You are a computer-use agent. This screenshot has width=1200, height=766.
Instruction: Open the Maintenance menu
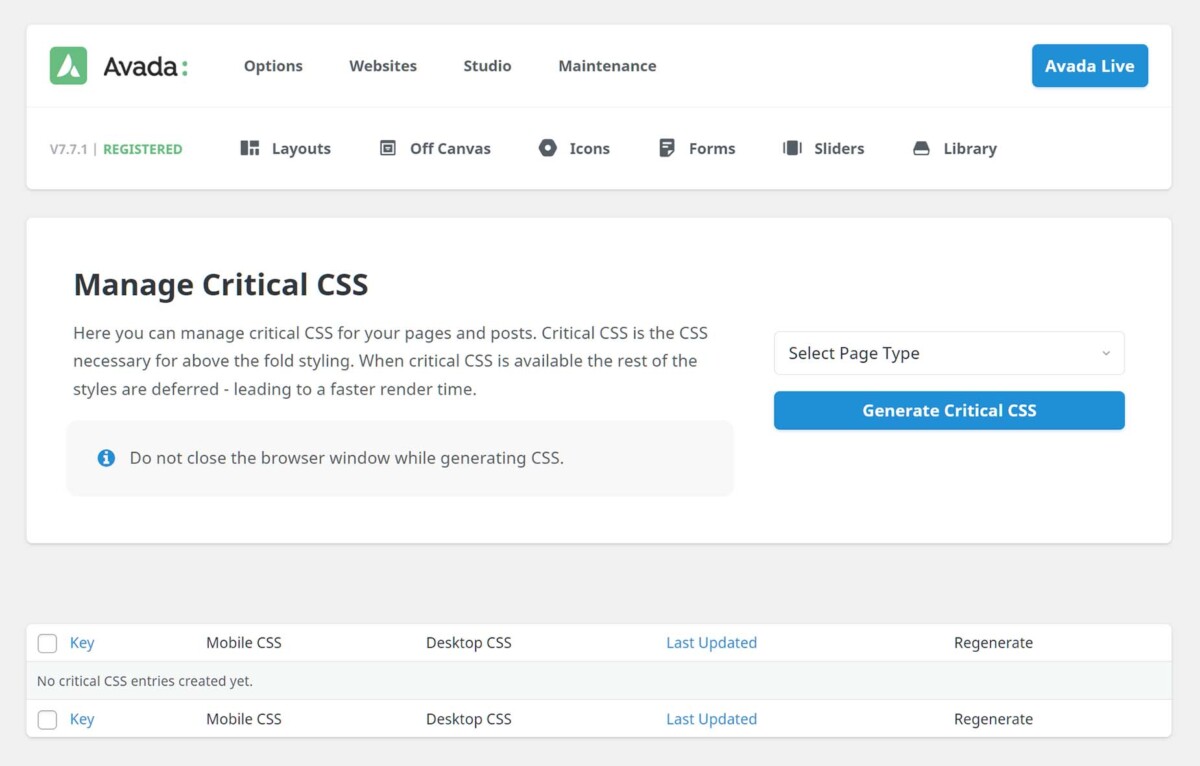[607, 65]
